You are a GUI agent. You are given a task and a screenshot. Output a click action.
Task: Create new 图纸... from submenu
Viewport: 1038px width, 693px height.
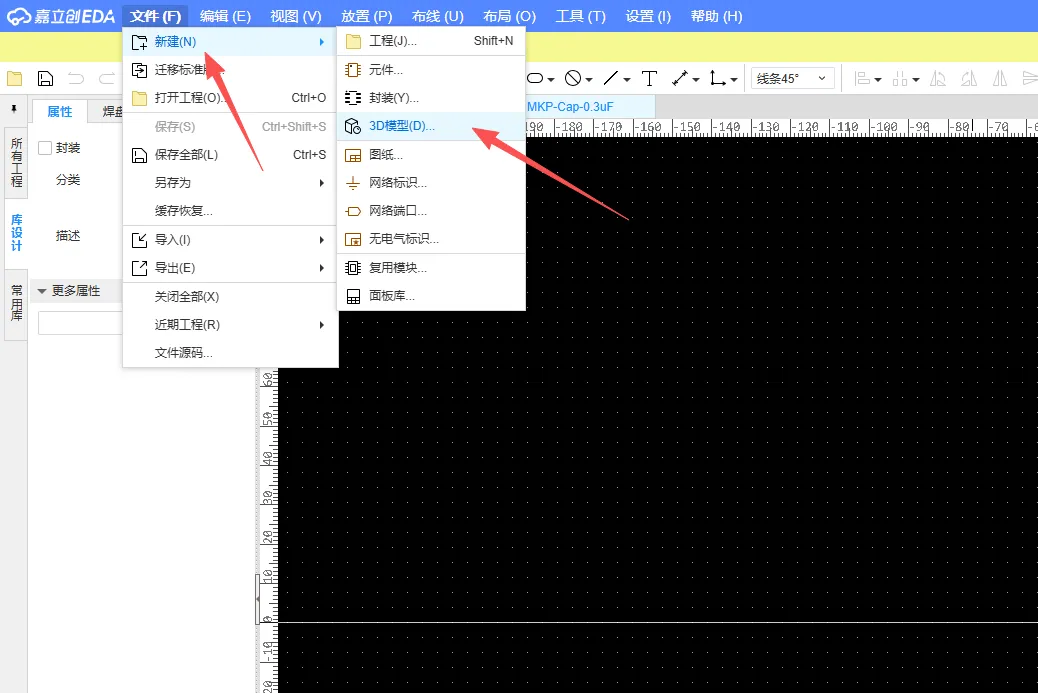pos(431,155)
